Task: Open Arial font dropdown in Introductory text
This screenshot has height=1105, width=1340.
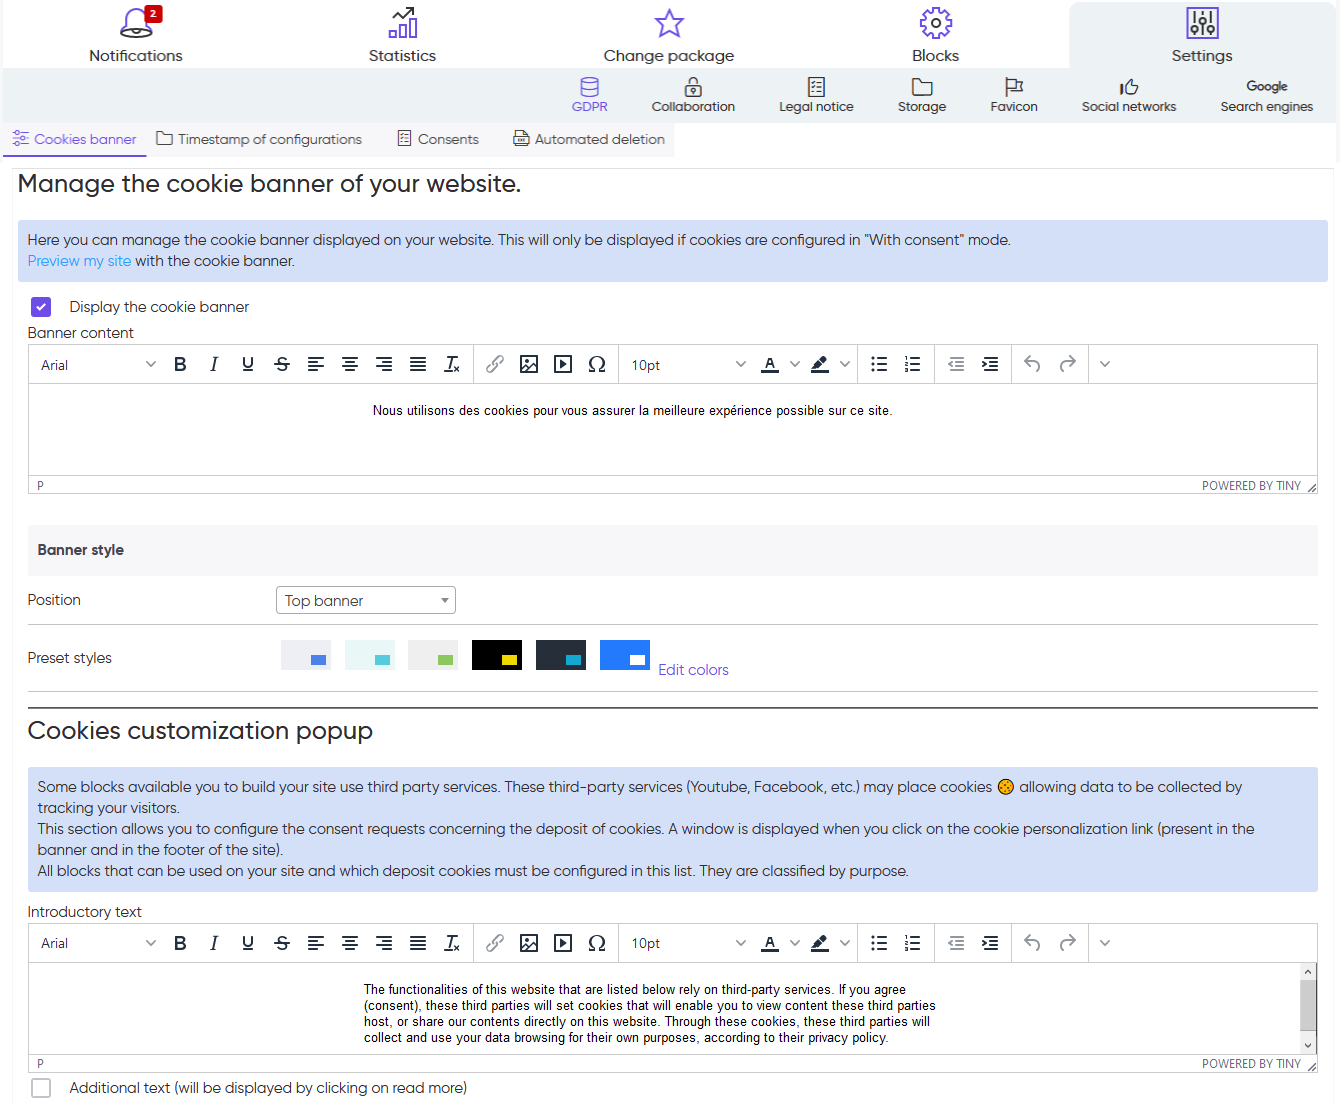Action: [x=98, y=943]
